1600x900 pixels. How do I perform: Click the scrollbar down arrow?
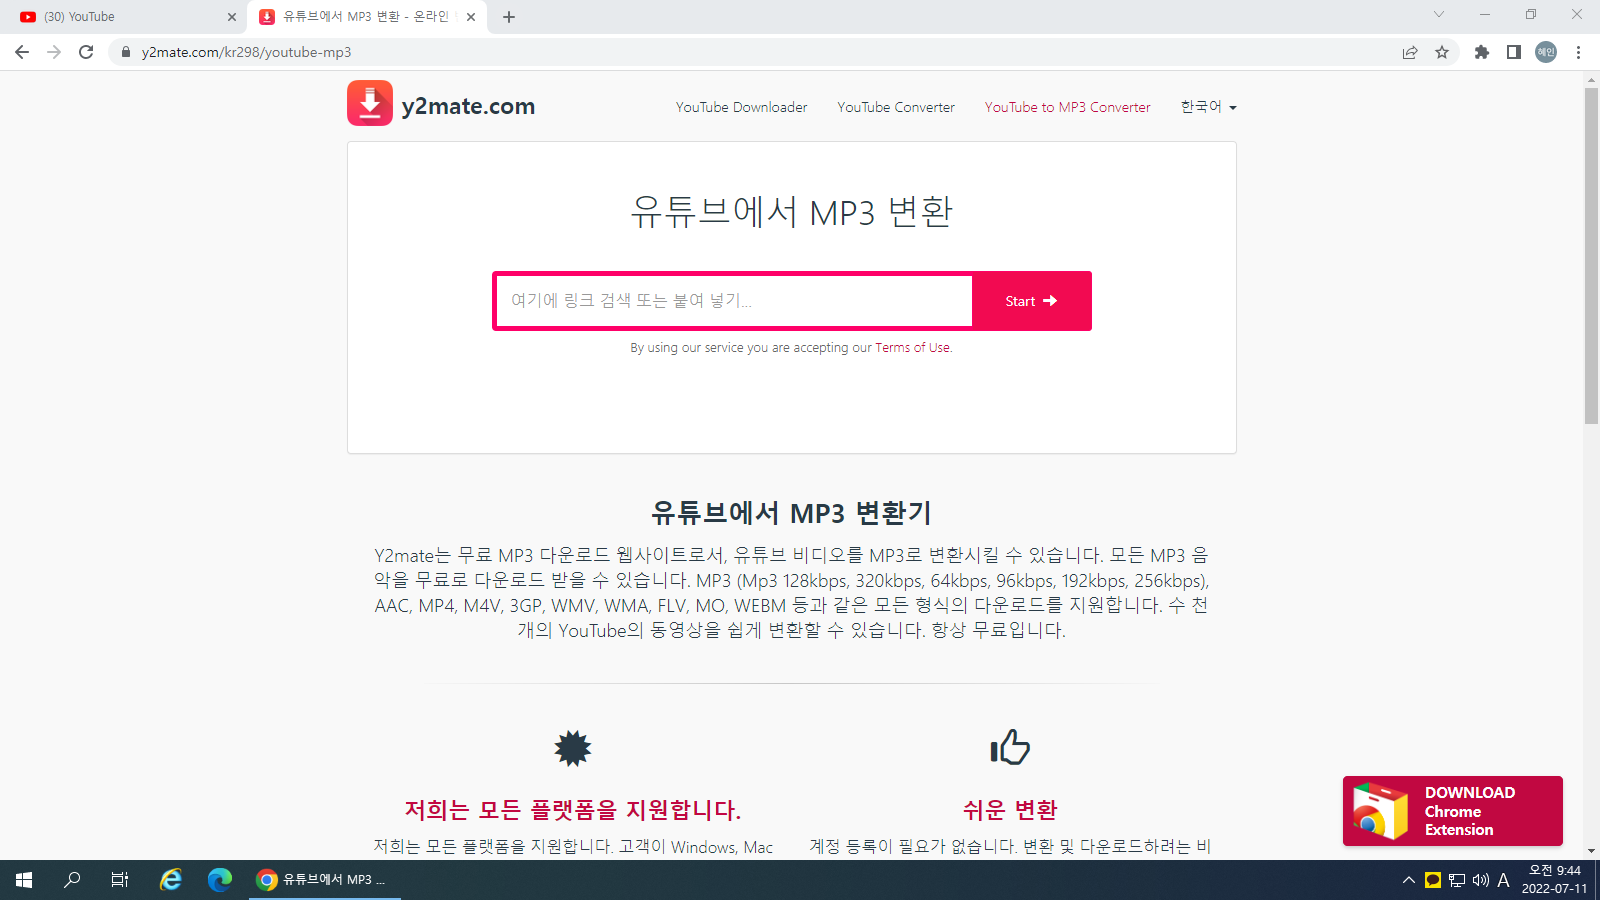(x=1591, y=852)
